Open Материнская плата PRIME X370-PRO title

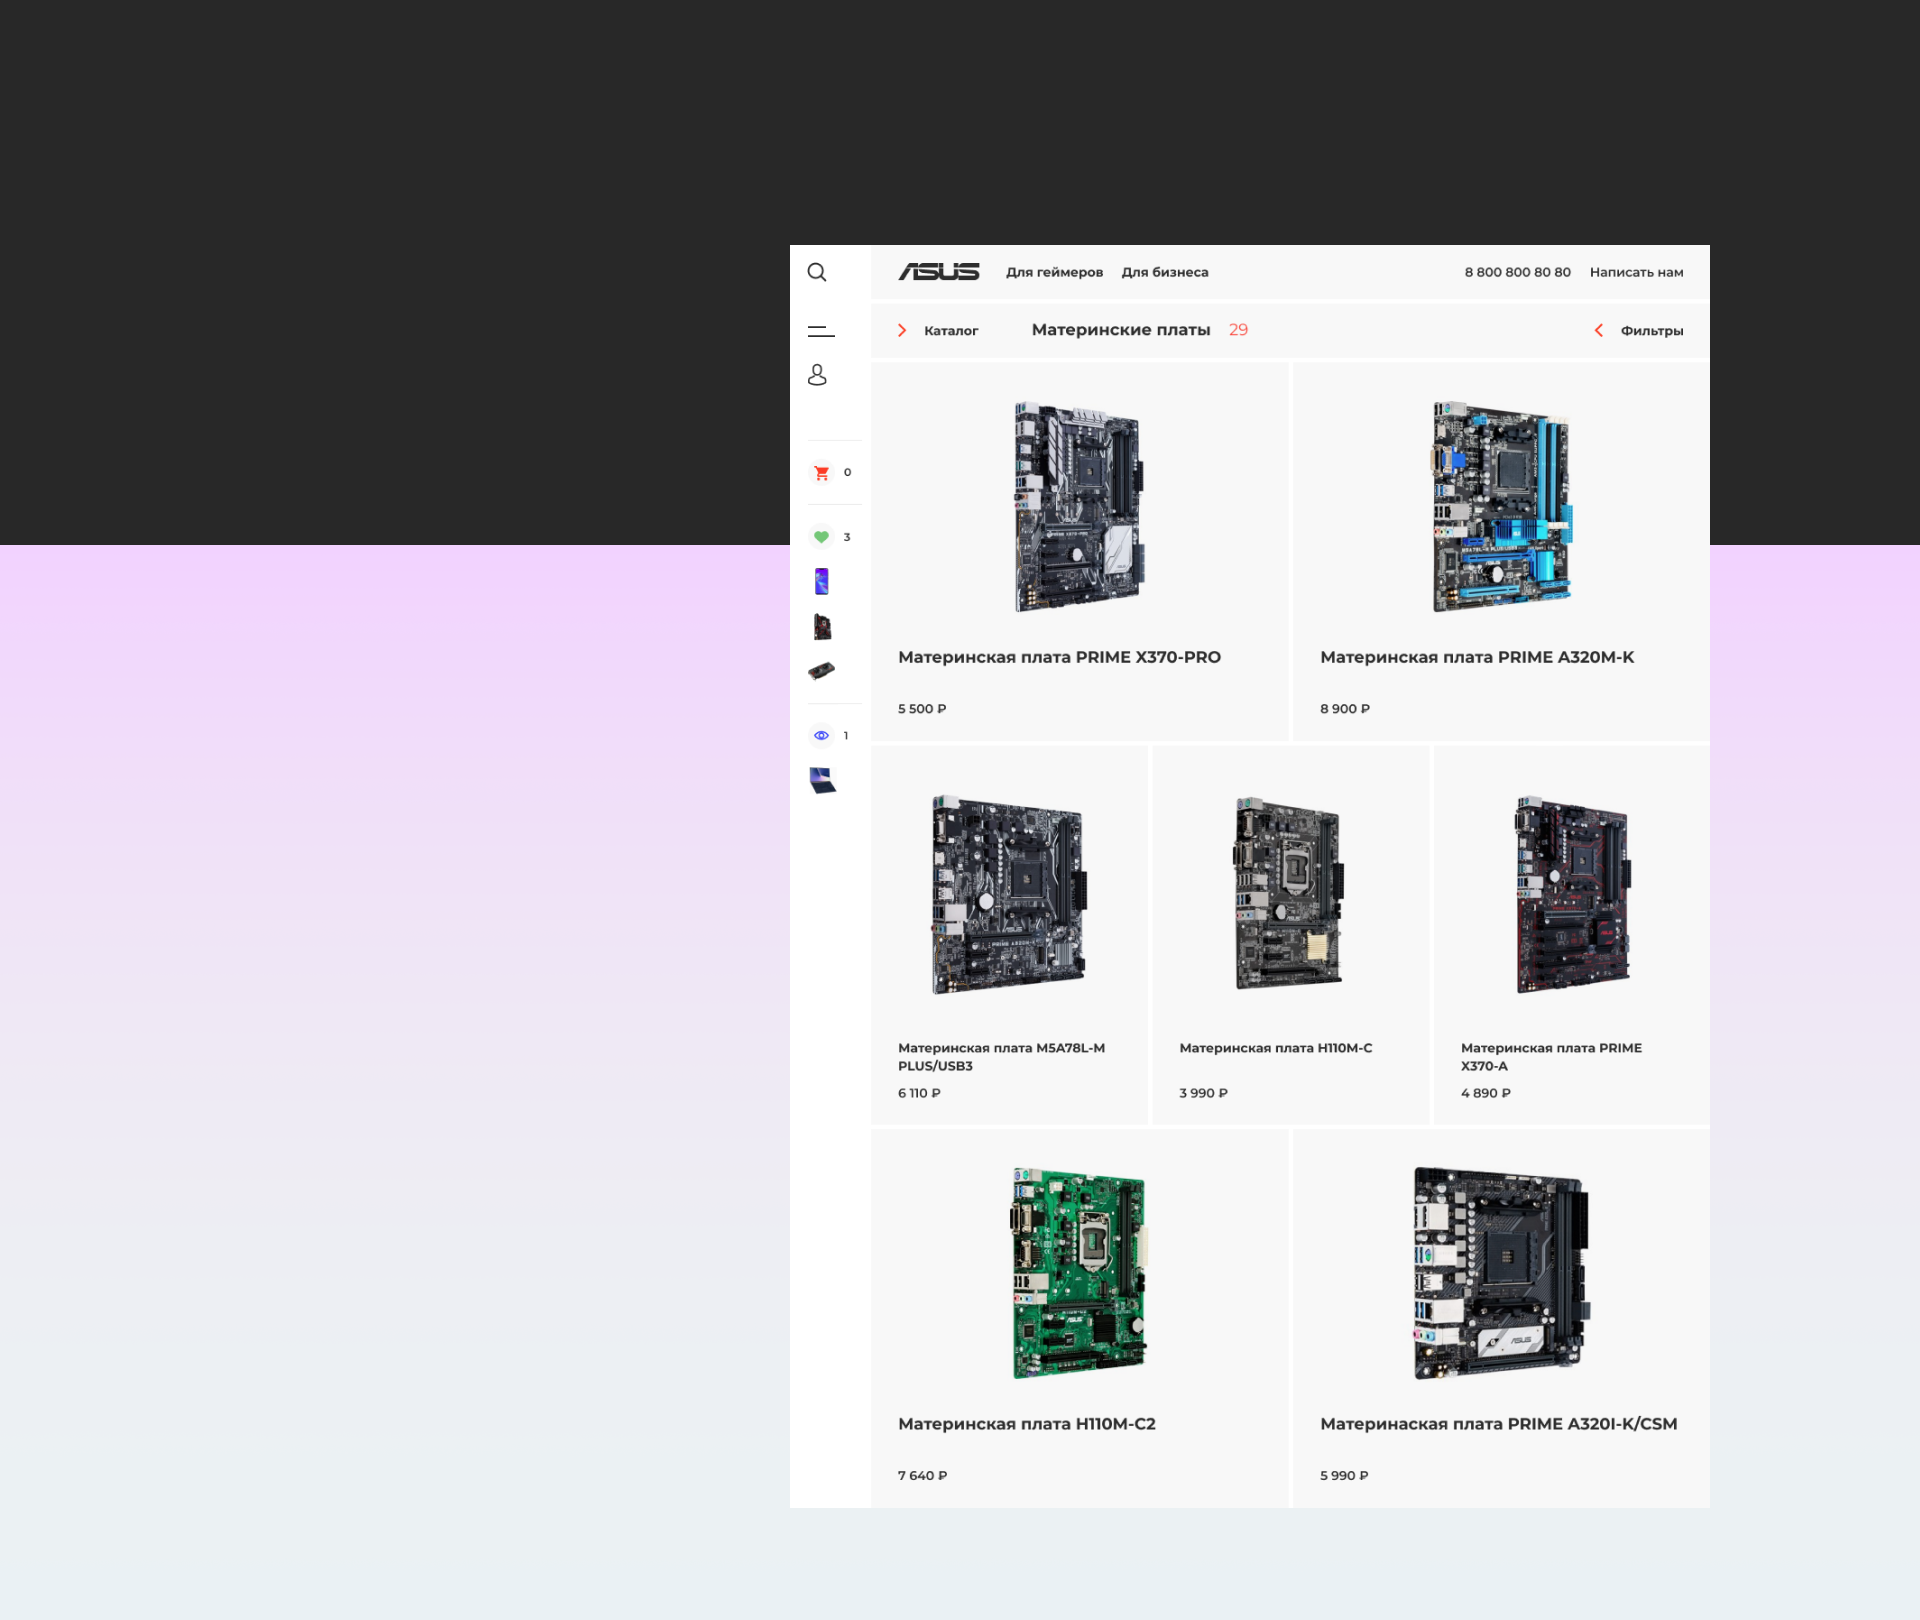point(1059,657)
